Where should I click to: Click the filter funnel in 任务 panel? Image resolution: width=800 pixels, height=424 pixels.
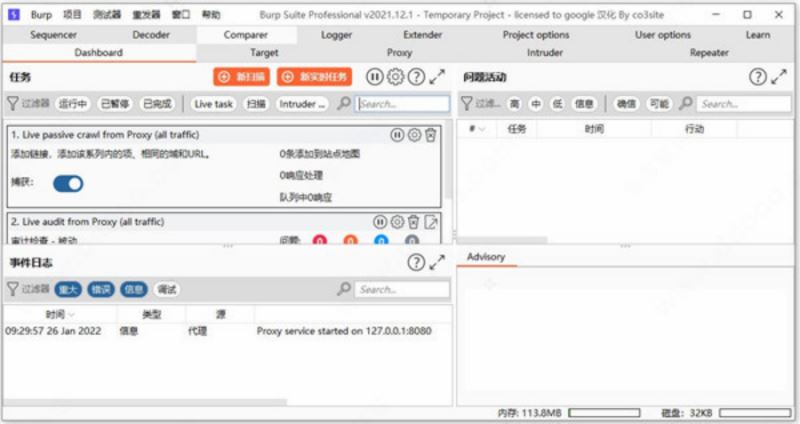(13, 104)
